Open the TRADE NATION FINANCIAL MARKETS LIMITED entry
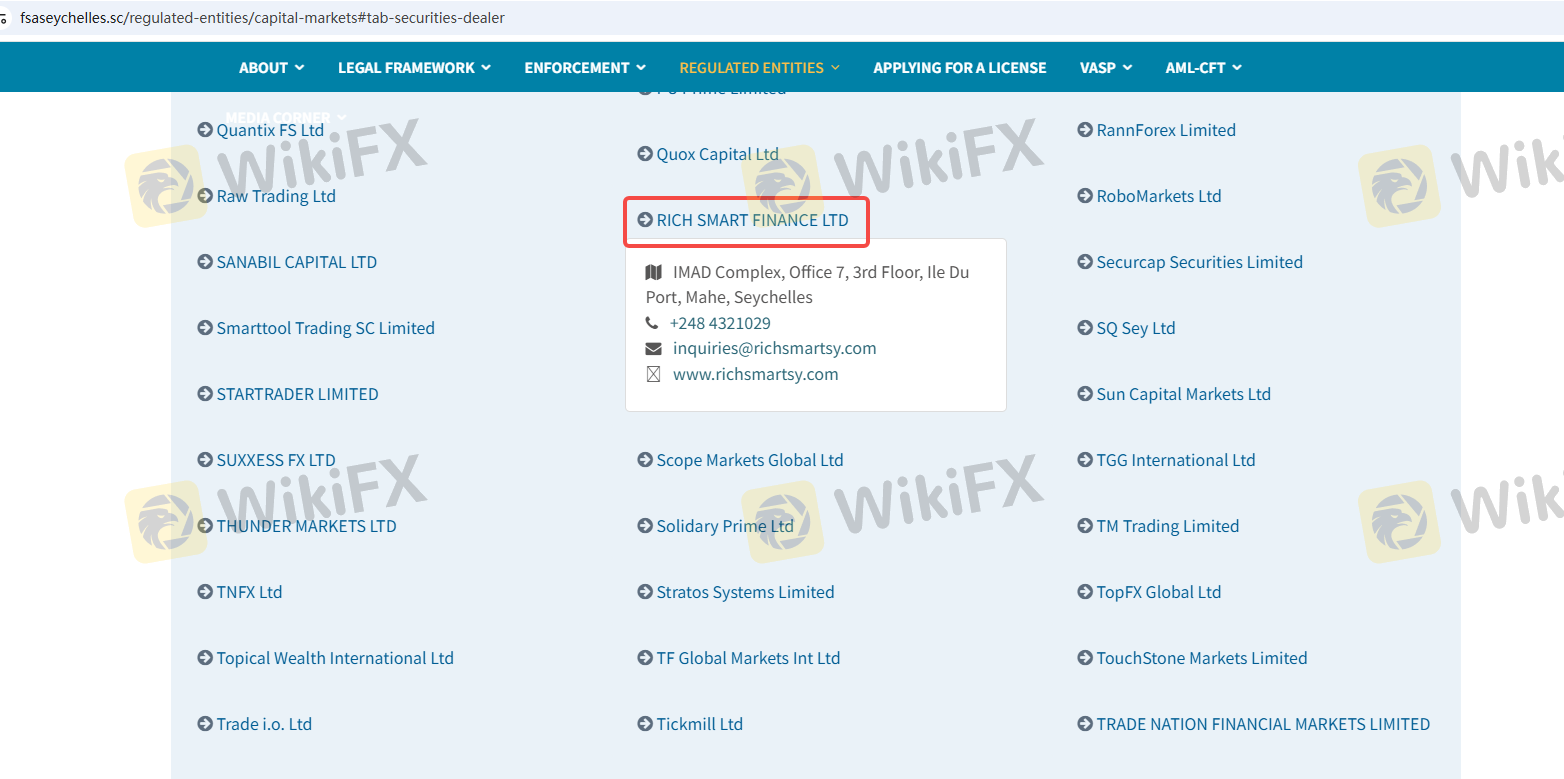This screenshot has width=1564, height=779. click(x=1262, y=724)
